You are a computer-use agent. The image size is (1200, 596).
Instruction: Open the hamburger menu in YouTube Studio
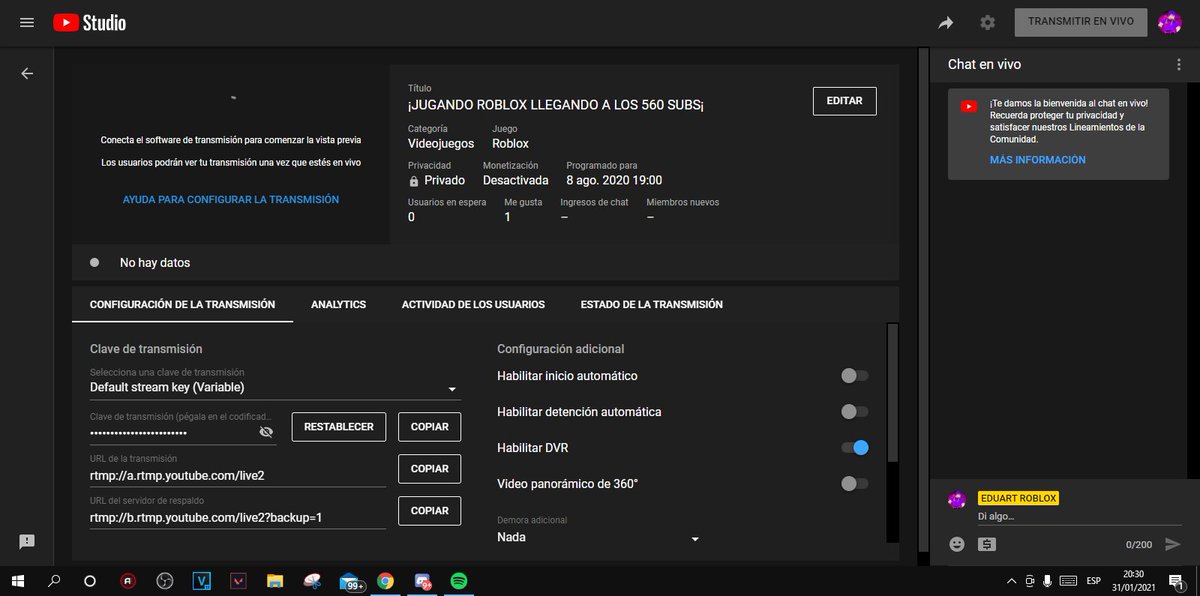point(27,22)
